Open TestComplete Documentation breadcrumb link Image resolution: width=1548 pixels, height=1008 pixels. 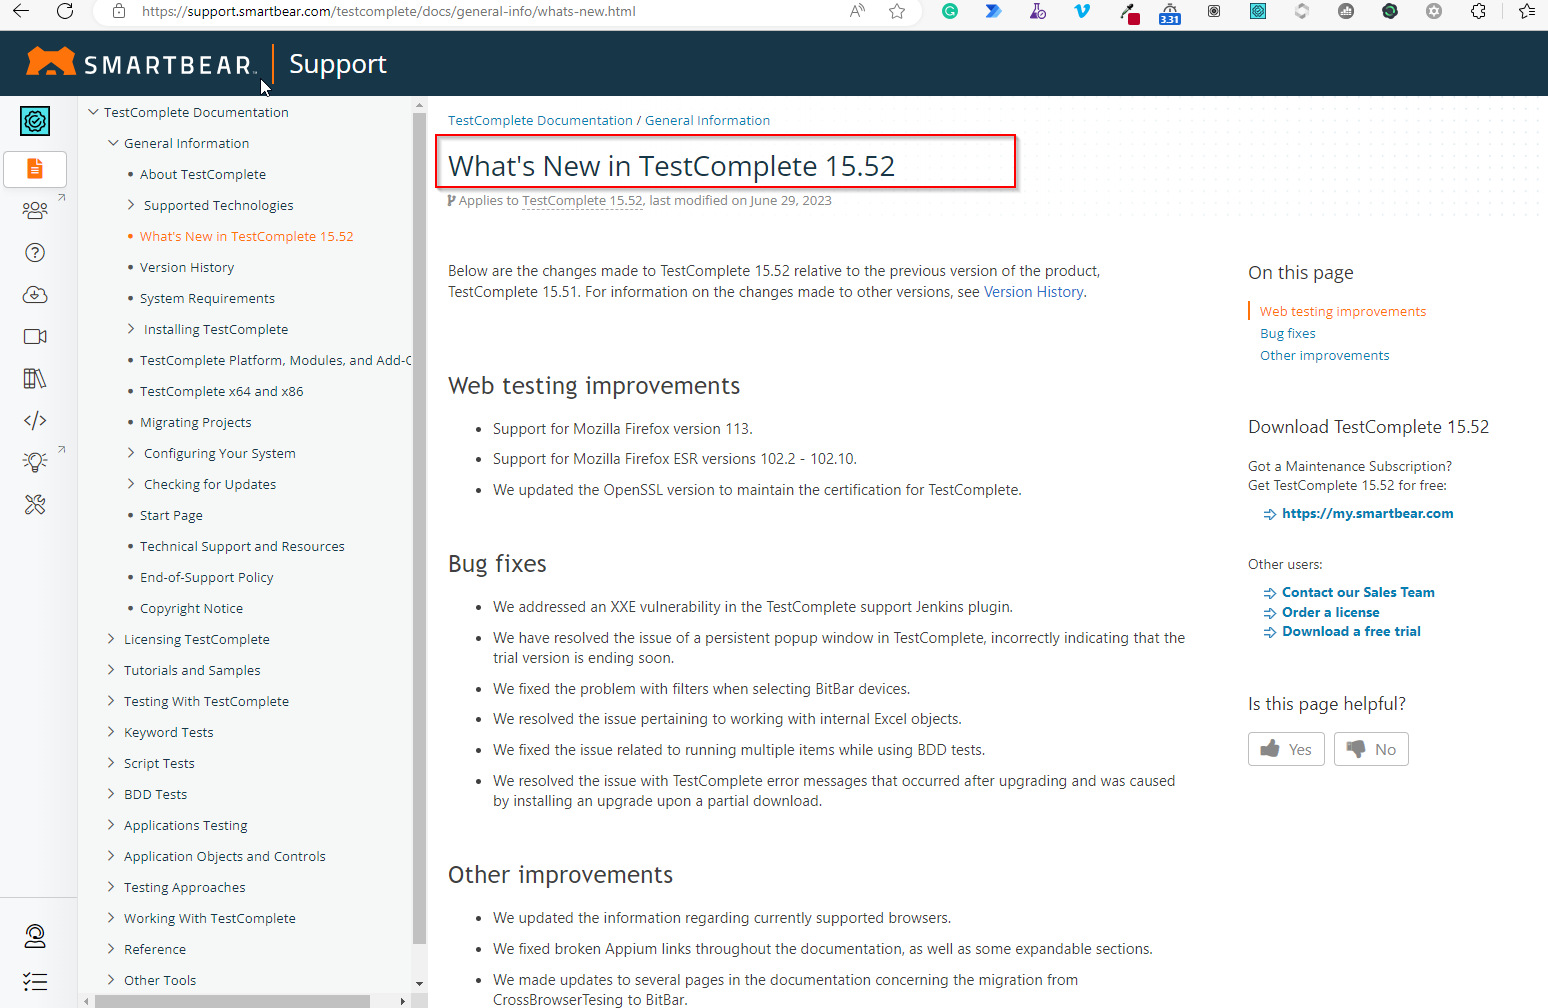[x=540, y=120]
